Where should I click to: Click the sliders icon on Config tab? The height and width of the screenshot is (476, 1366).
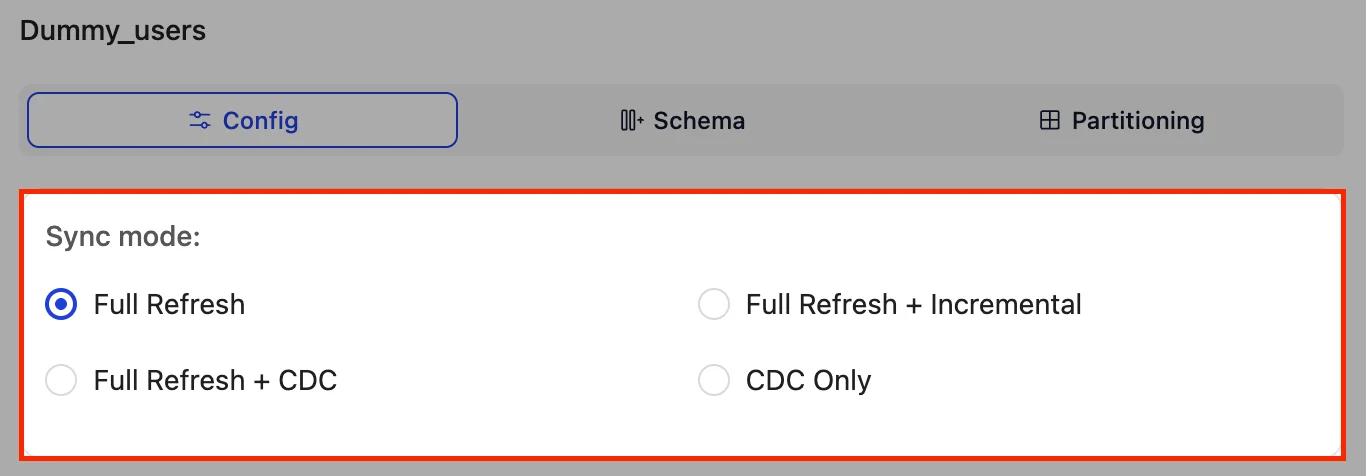tap(200, 121)
